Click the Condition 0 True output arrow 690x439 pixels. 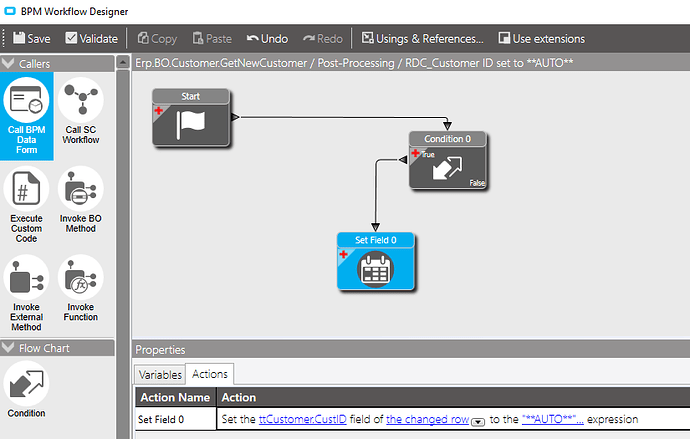click(x=403, y=160)
